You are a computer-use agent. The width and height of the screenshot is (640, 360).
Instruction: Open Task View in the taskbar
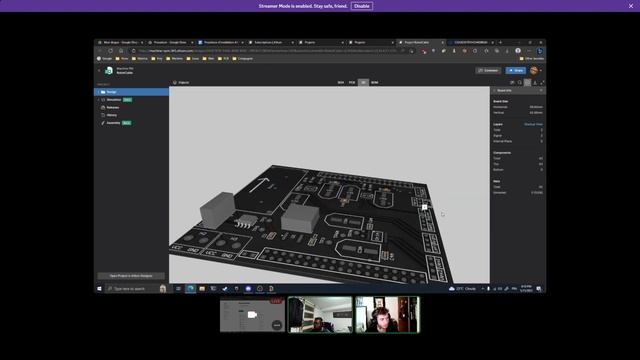pyautogui.click(x=178, y=289)
